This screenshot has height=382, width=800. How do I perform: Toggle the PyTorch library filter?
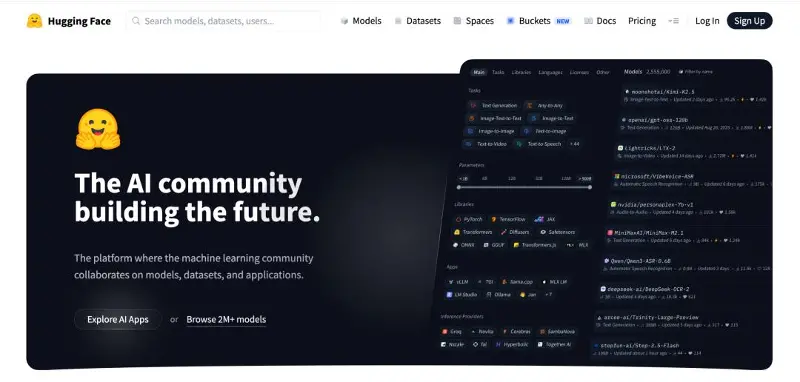468,219
